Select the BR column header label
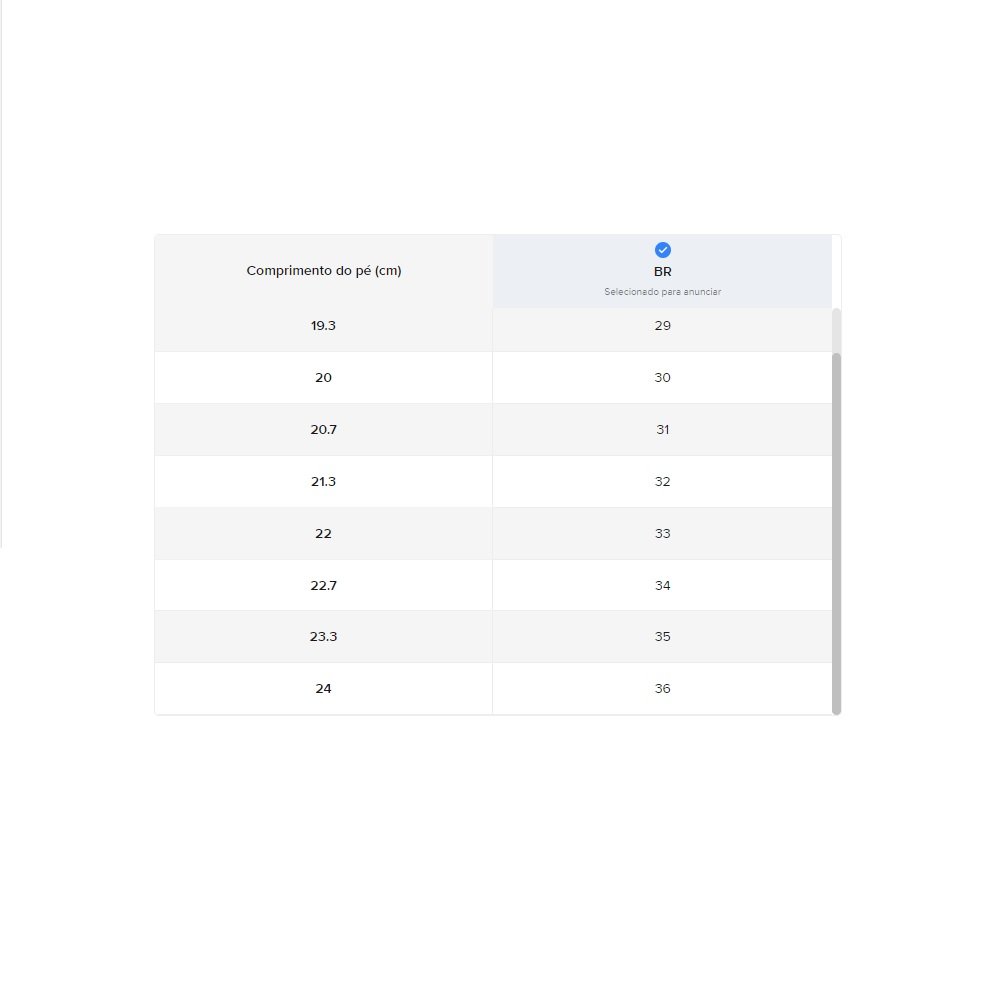The width and height of the screenshot is (1000, 1000). coord(662,272)
